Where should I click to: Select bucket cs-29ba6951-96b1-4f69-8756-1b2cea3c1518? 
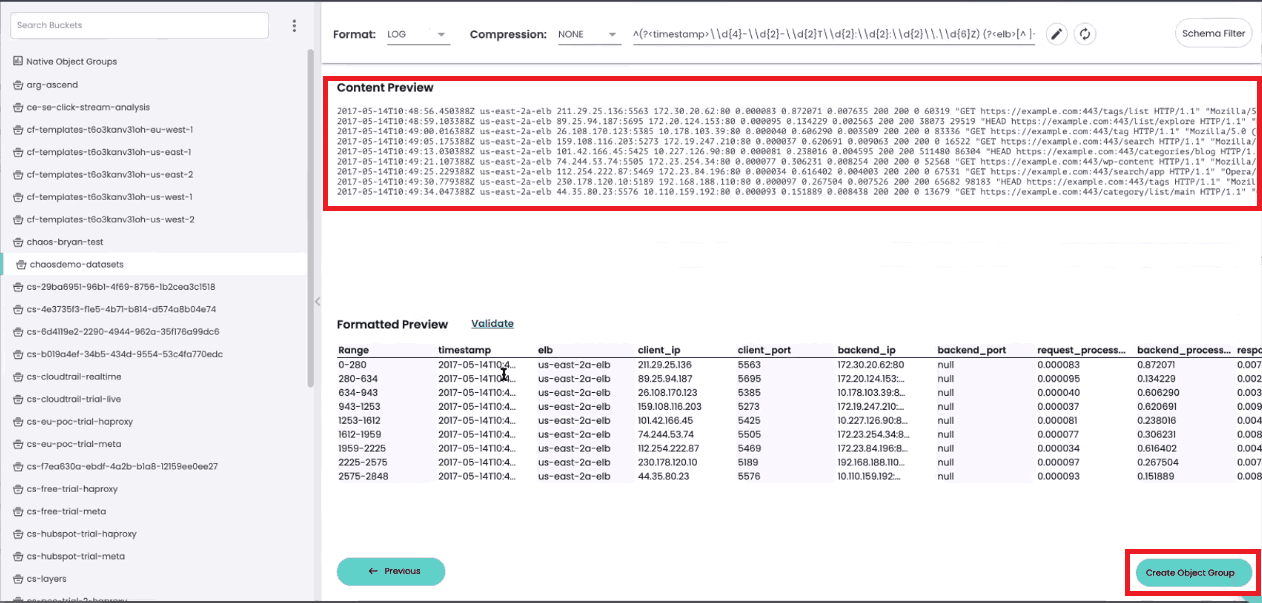[x=122, y=287]
